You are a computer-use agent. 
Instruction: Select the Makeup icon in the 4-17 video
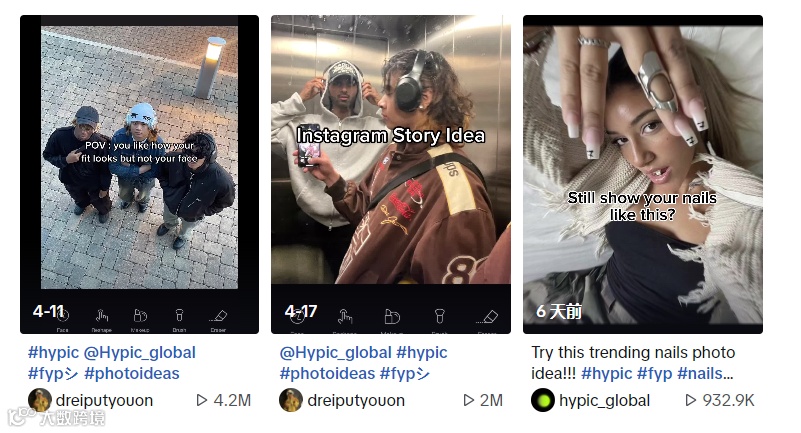coord(392,317)
